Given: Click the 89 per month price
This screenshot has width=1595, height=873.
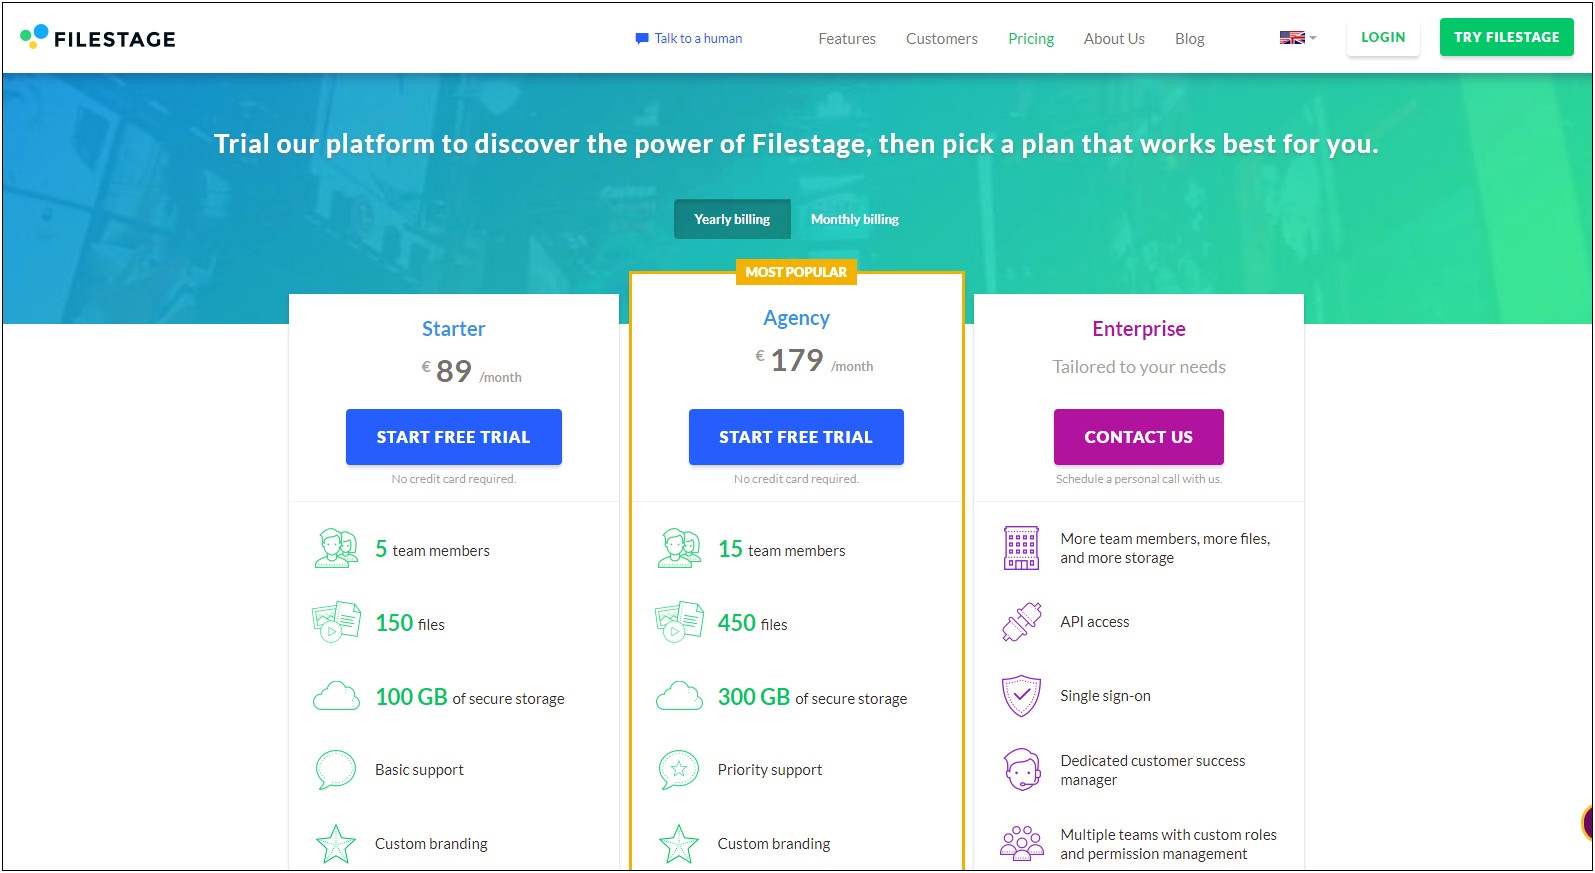Looking at the screenshot, I should coord(471,372).
